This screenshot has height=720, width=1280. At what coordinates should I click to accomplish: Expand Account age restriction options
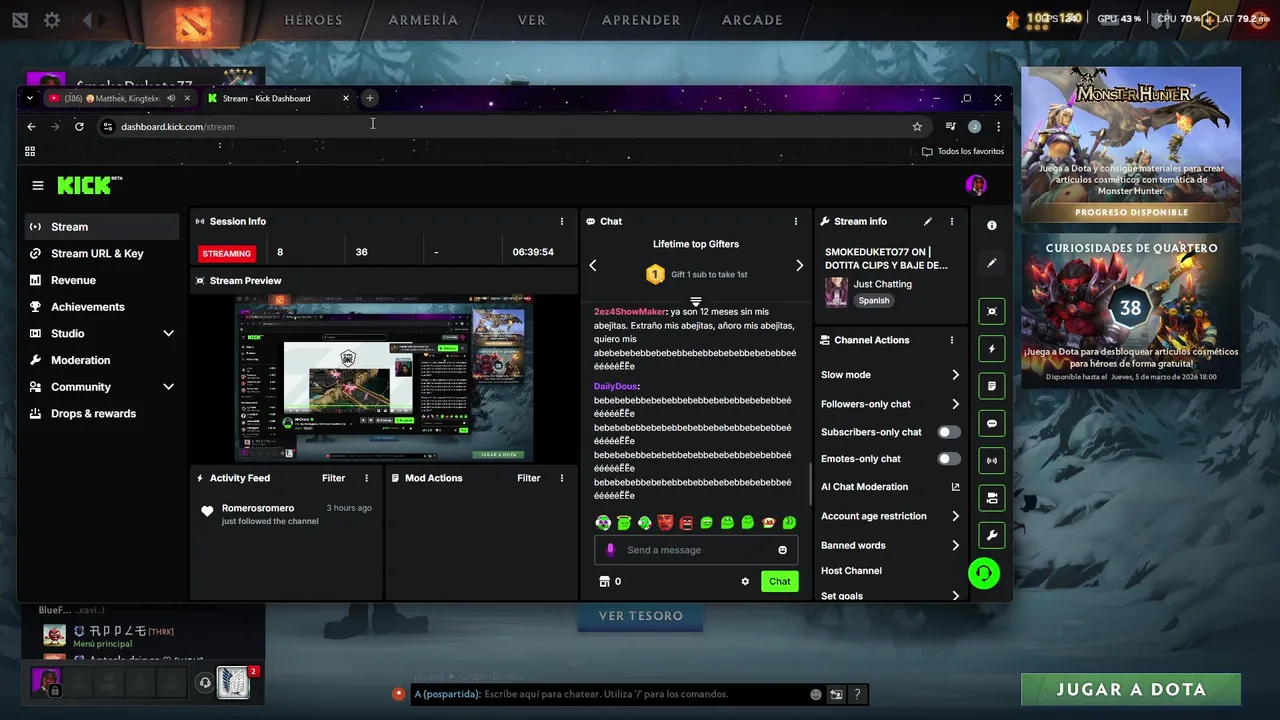[x=955, y=516]
